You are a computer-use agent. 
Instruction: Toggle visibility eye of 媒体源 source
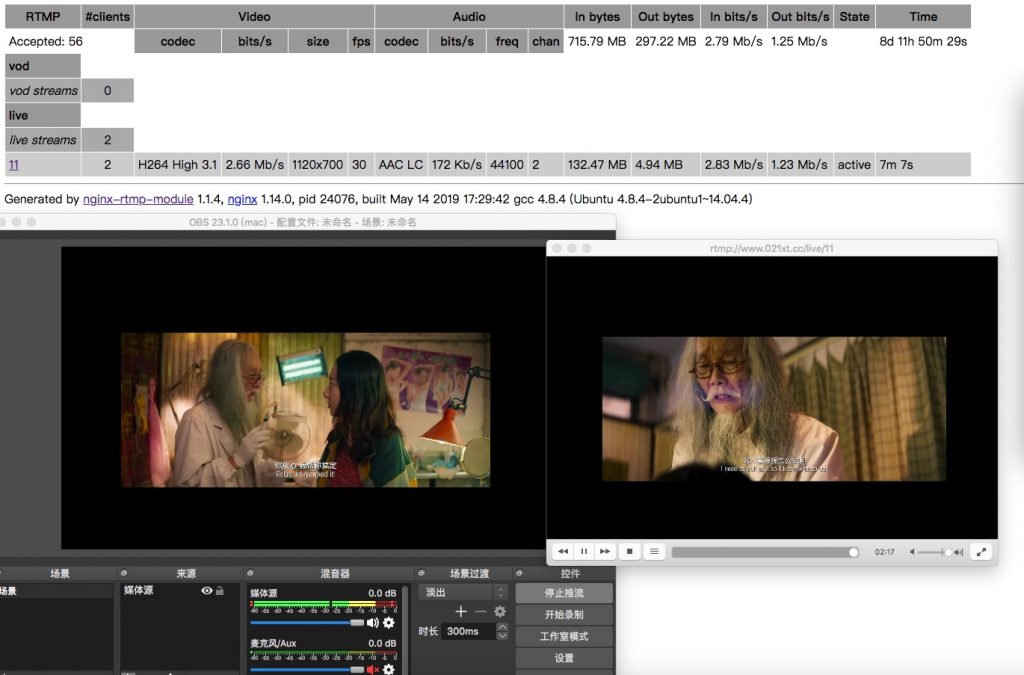click(206, 590)
